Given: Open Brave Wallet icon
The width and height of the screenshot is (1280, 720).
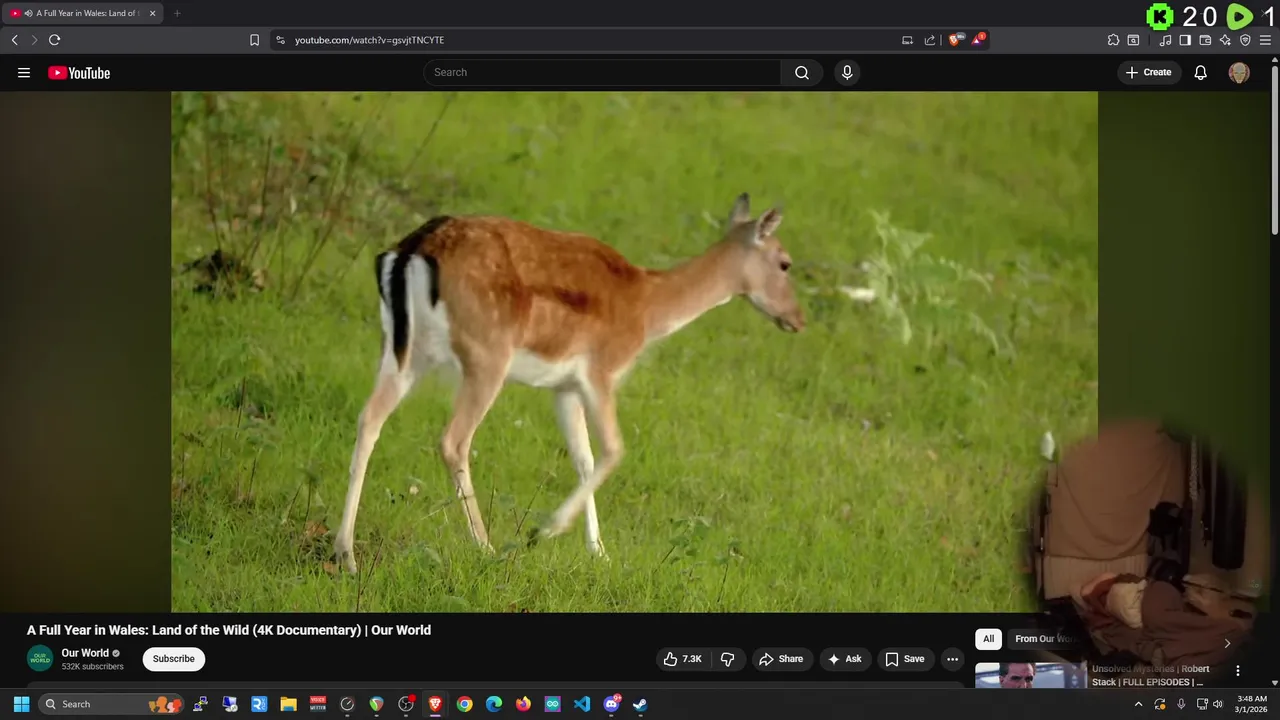Looking at the screenshot, I should (1205, 40).
